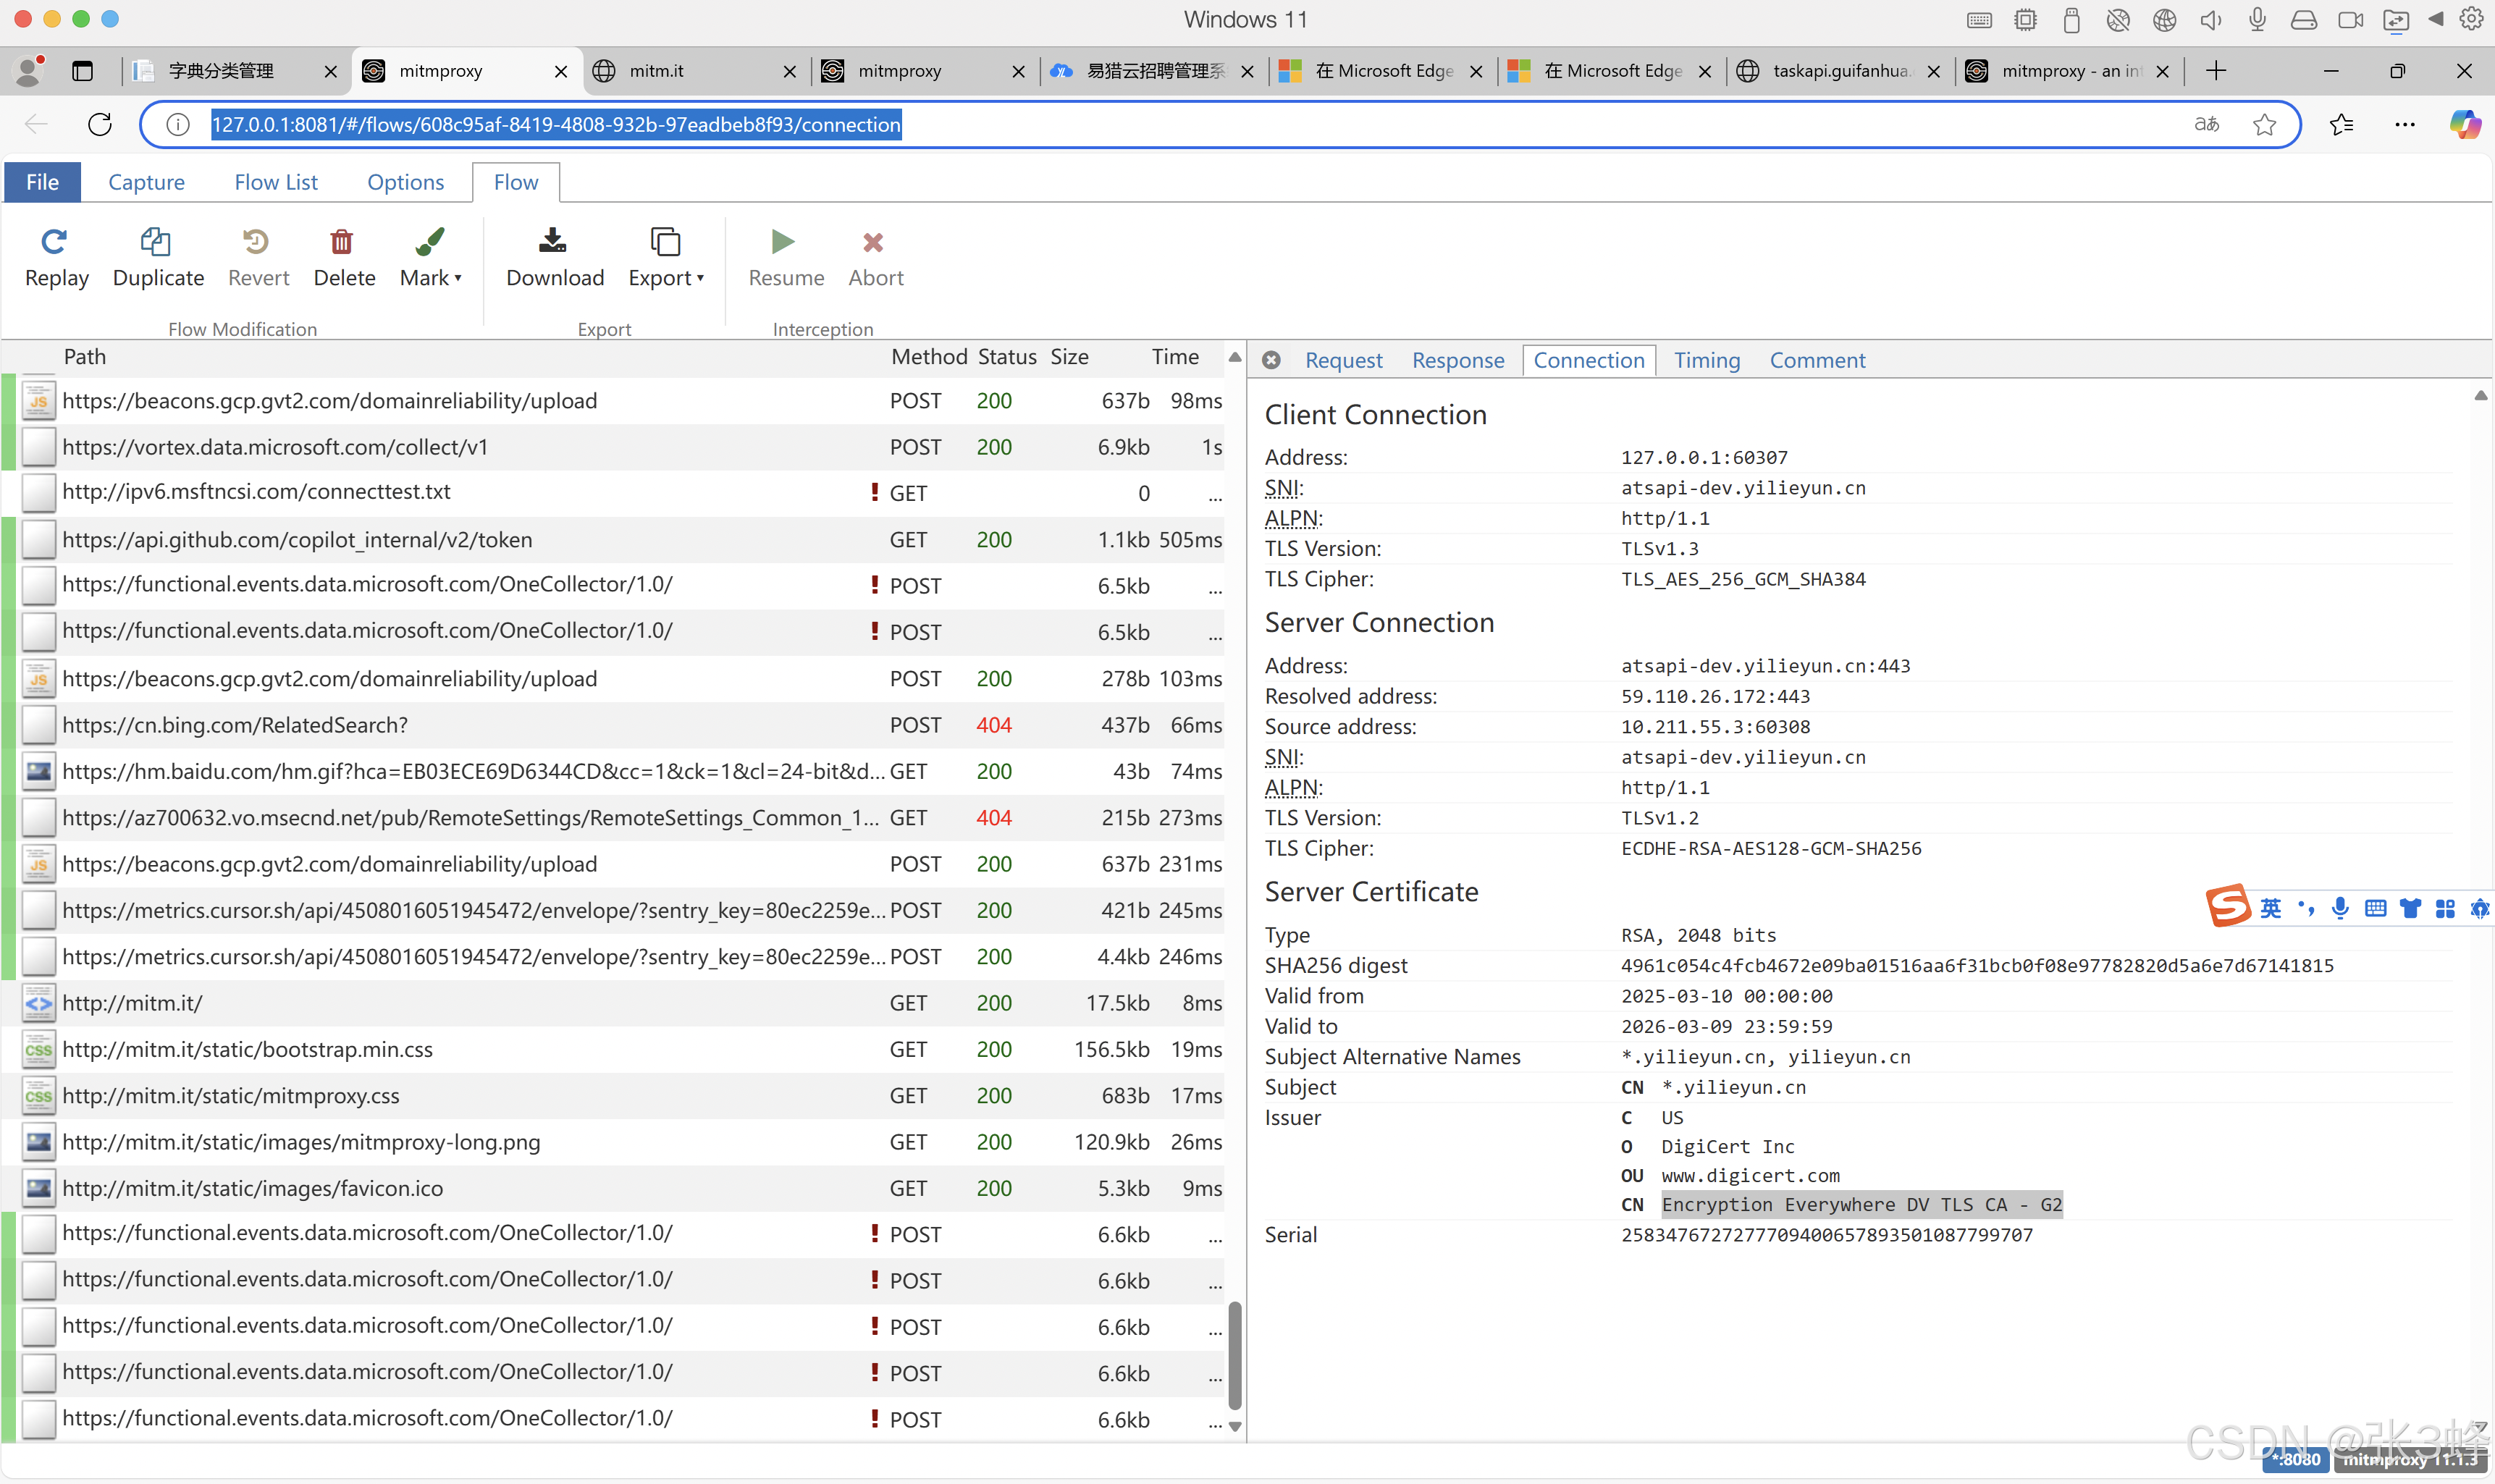This screenshot has width=2495, height=1484.
Task: Click the Duplicate flow icon
Action: point(156,242)
